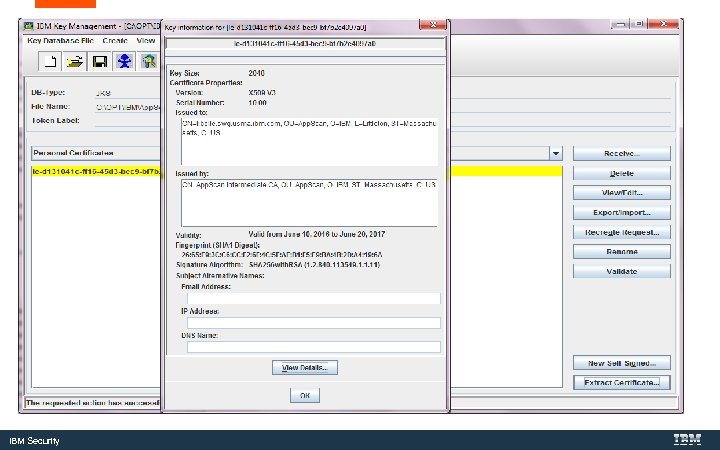The height and width of the screenshot is (450, 720).
Task: Click the status bar message at bottom
Action: pyautogui.click(x=93, y=403)
